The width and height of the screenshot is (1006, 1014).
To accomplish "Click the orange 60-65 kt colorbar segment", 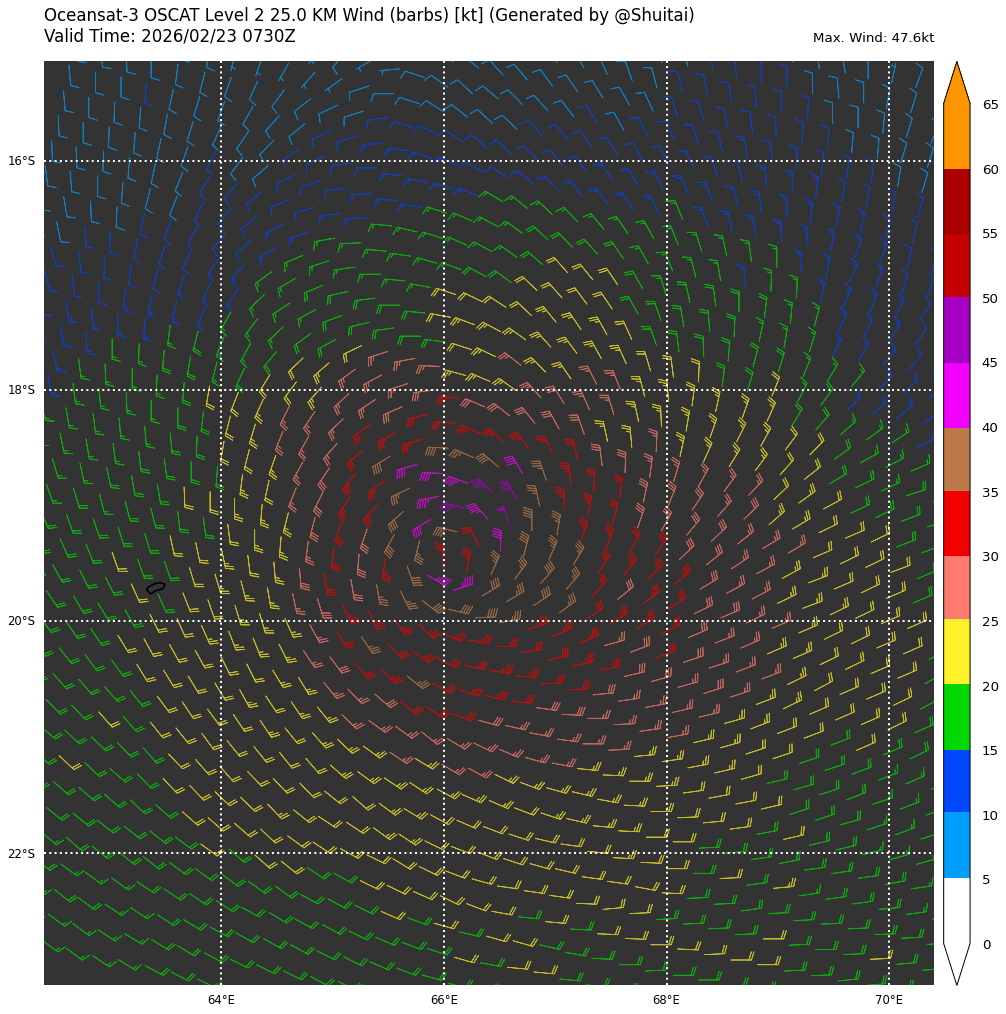I will [956, 136].
